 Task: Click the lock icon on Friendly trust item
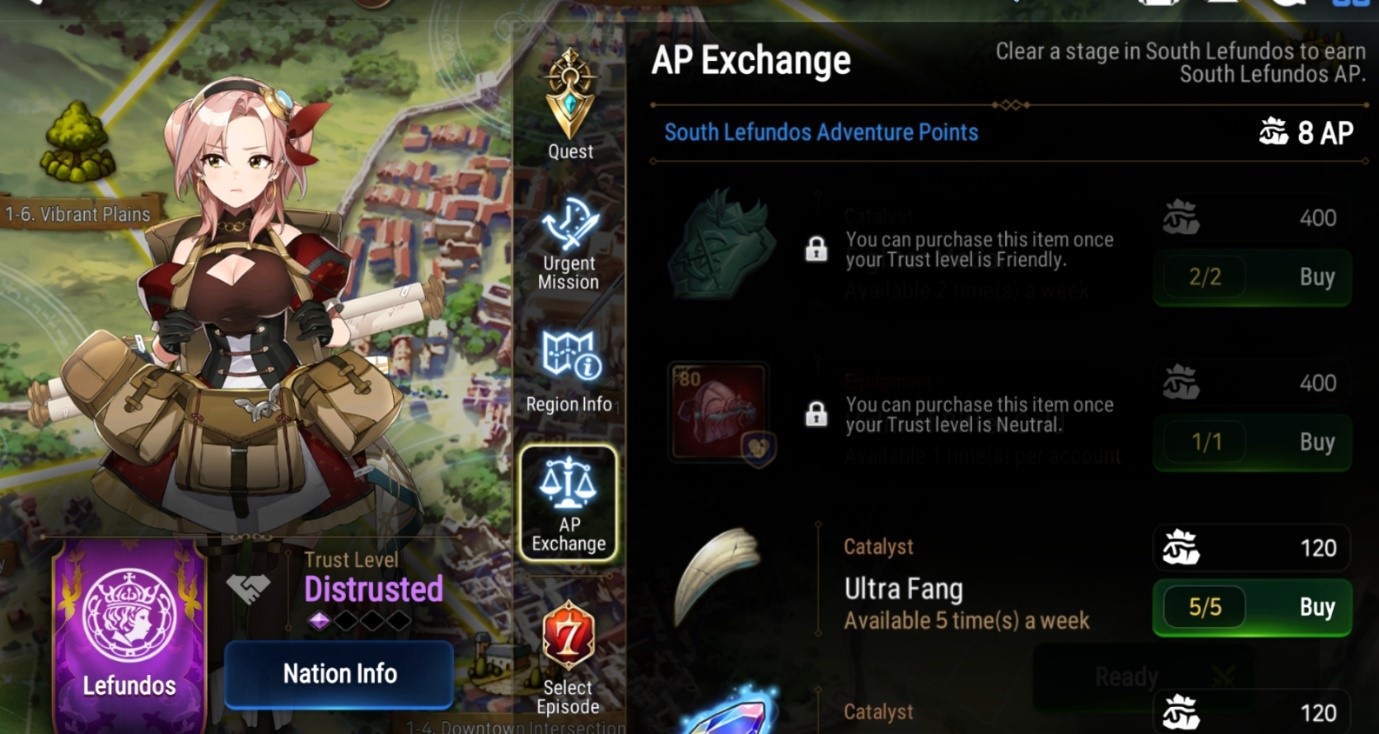pyautogui.click(x=816, y=249)
